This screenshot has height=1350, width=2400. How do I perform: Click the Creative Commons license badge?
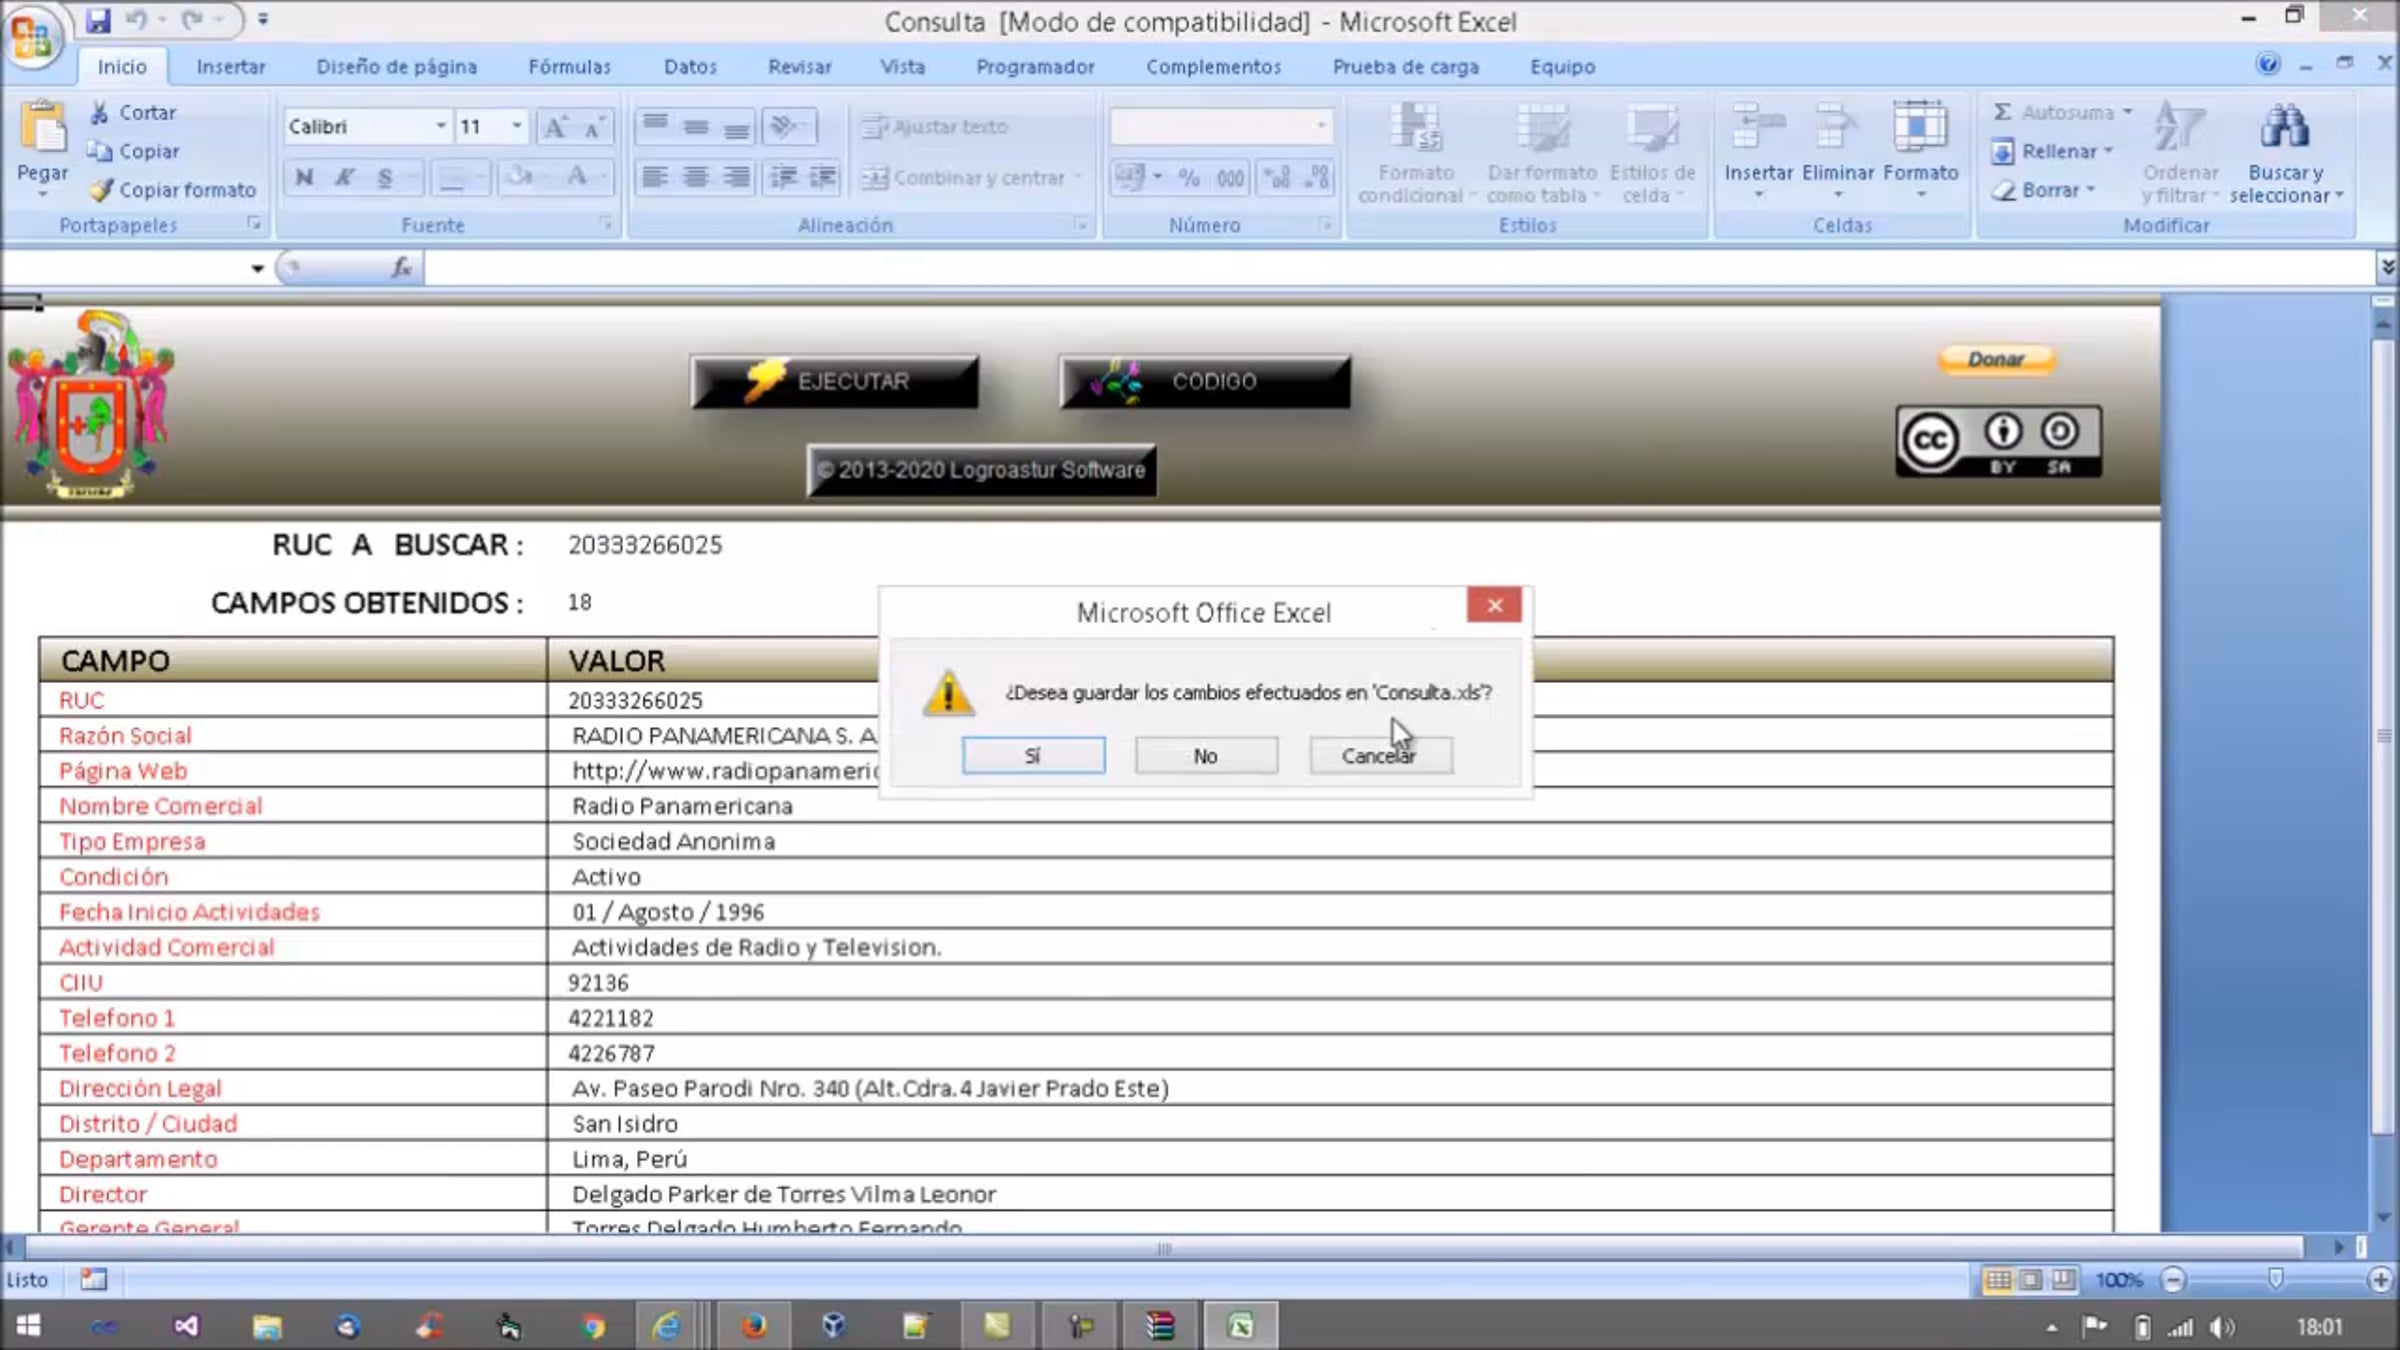(x=1998, y=441)
